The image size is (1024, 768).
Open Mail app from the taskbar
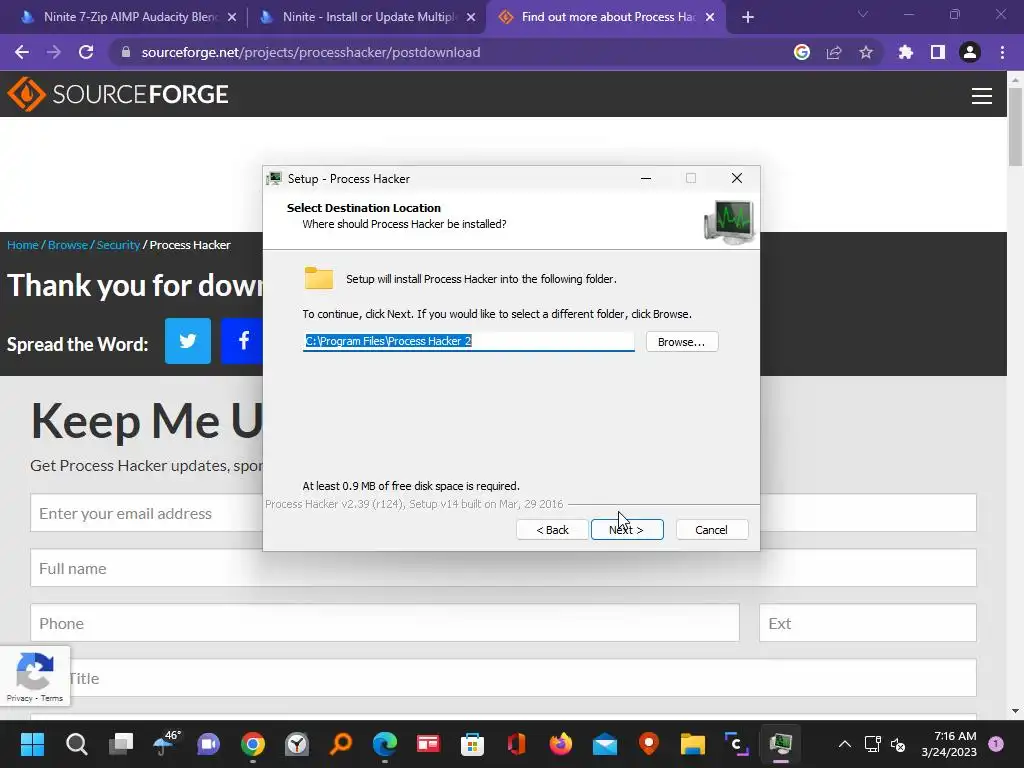pos(605,744)
